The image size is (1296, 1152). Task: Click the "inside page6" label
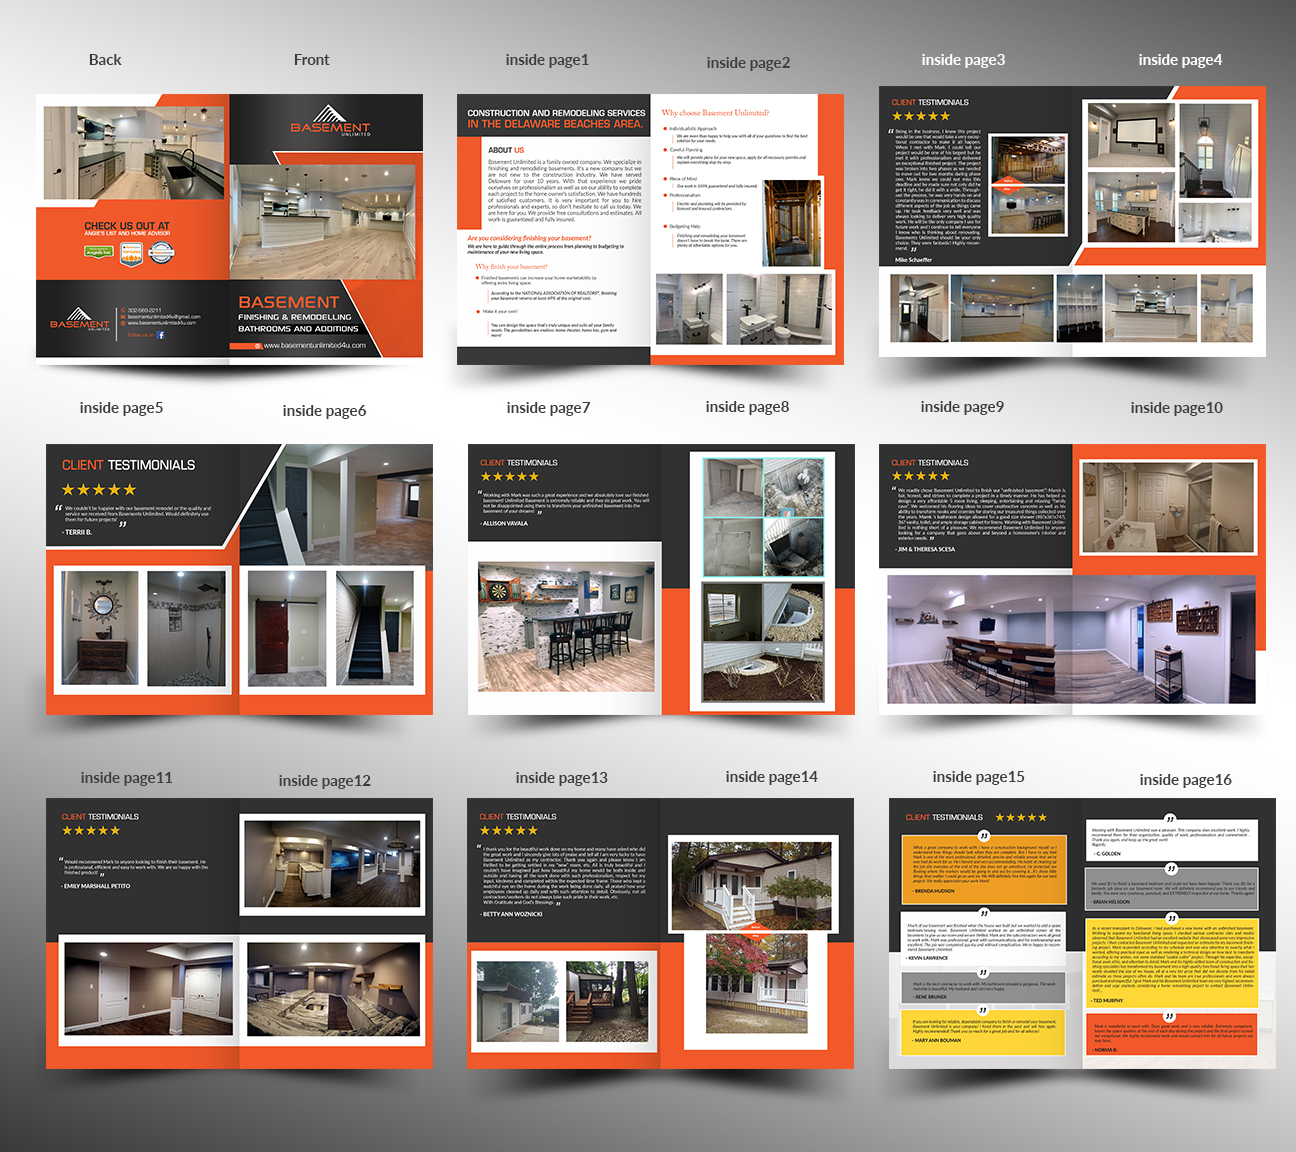pyautogui.click(x=324, y=411)
